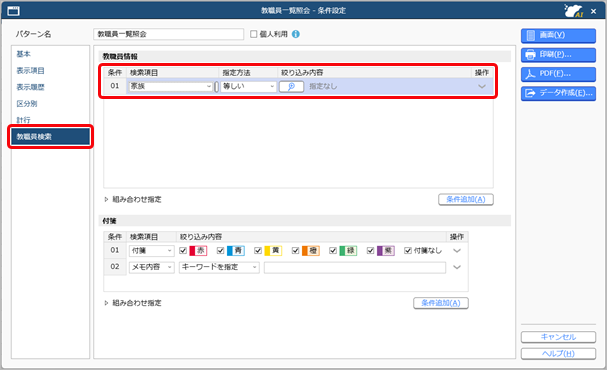Uncheck the 青 sticky note checkbox
This screenshot has width=607, height=370.
tap(221, 251)
